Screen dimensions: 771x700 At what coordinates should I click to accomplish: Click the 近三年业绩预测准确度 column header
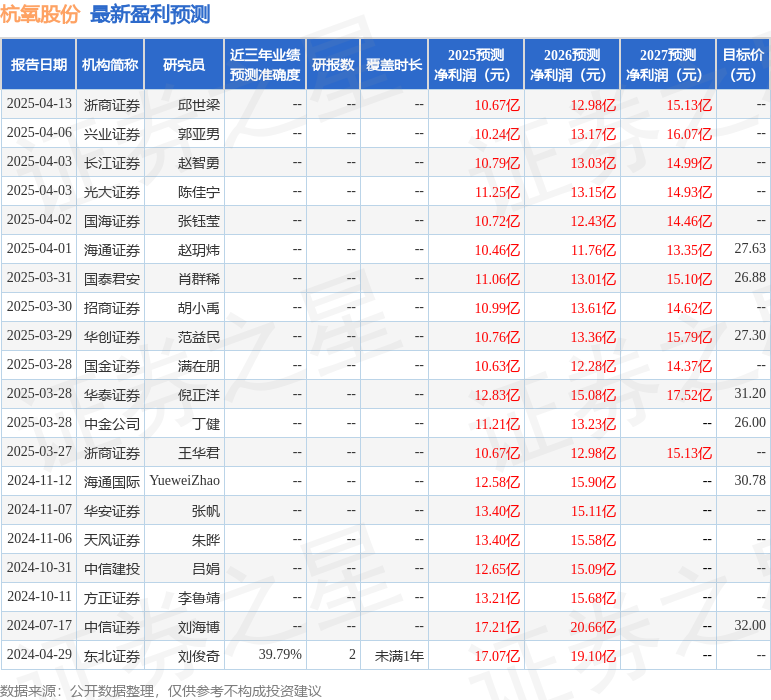coord(264,65)
